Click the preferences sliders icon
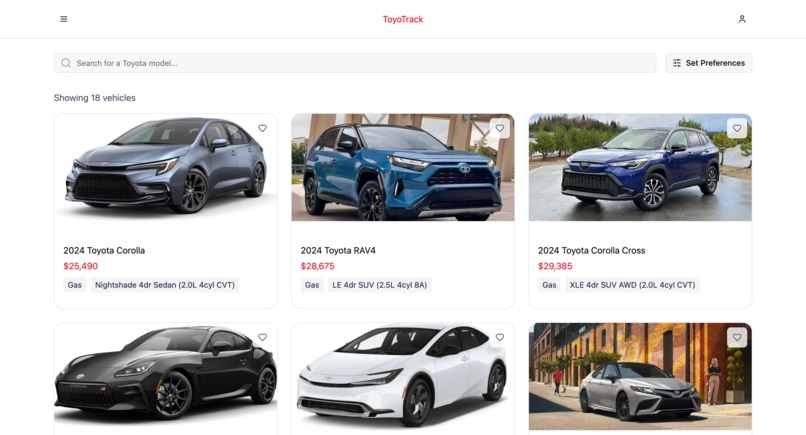This screenshot has height=435, width=806. [x=677, y=63]
